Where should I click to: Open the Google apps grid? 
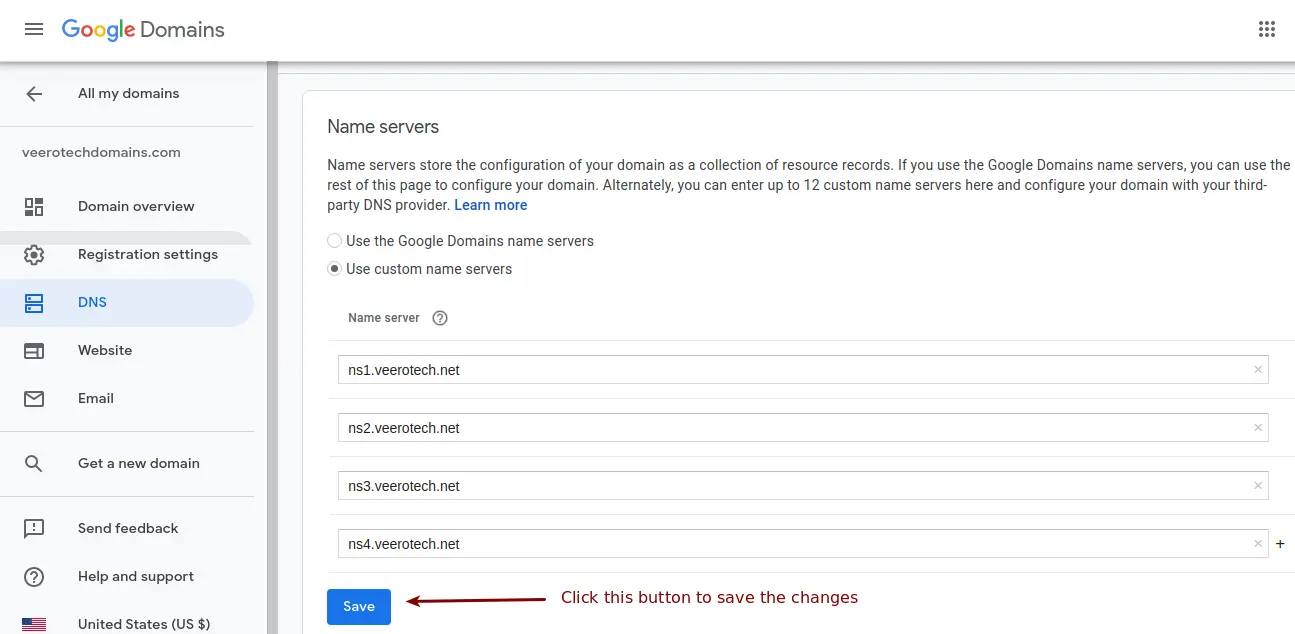pos(1267,29)
